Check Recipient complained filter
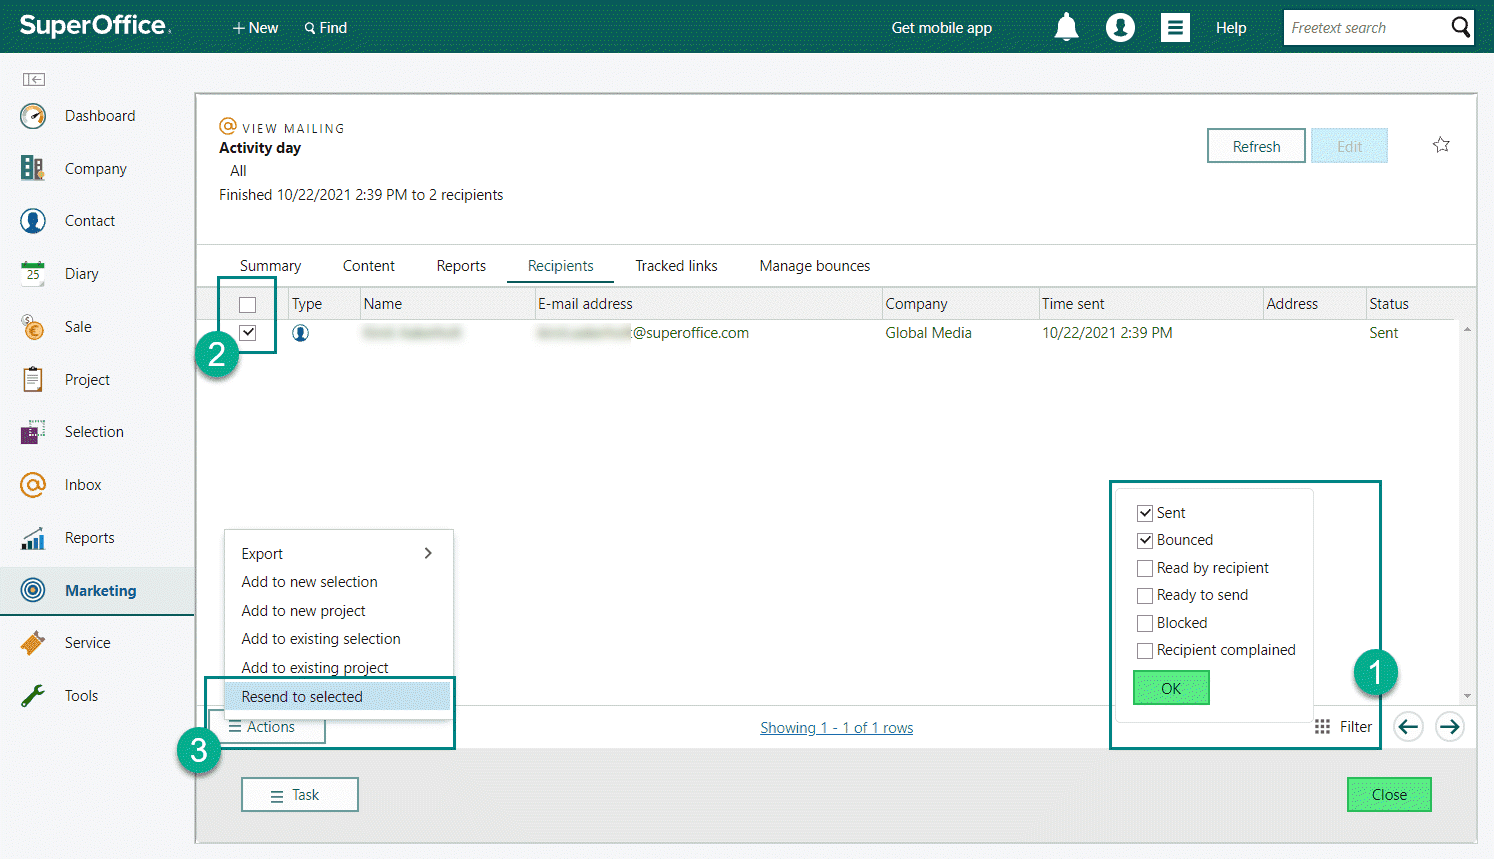This screenshot has height=859, width=1494. click(1145, 650)
